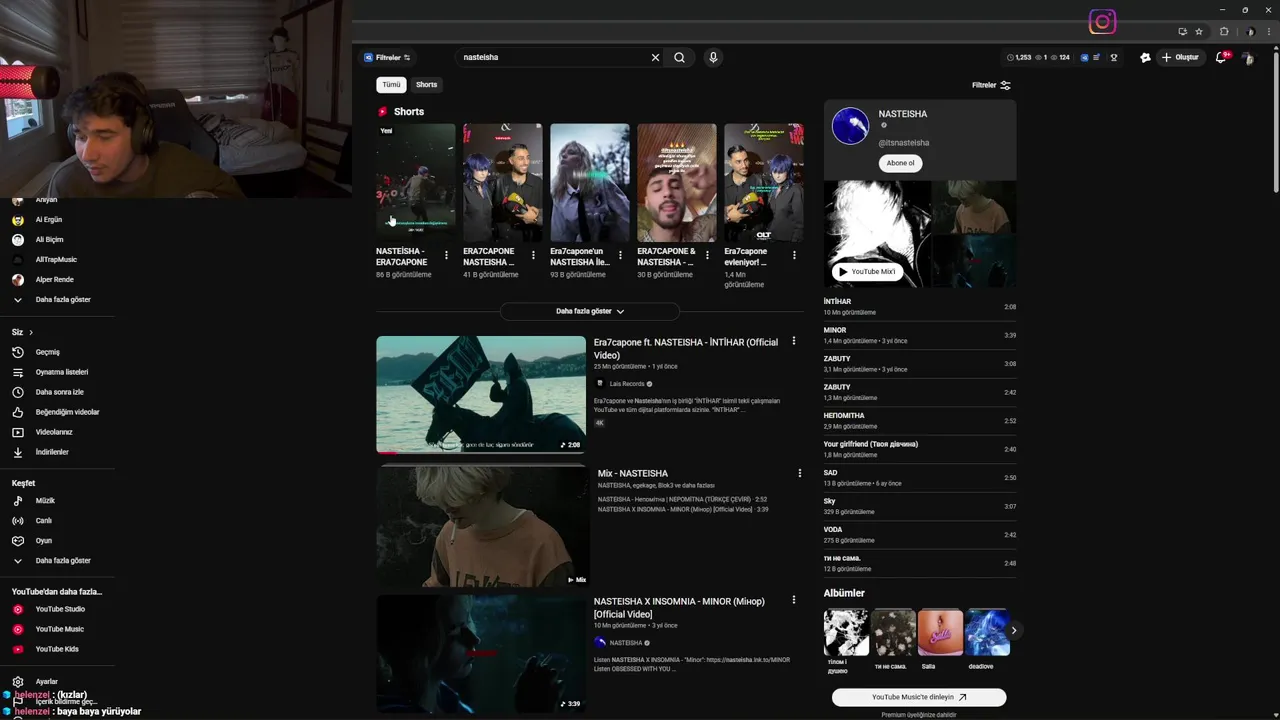Click the trophy icon in extension bar

coord(1114,57)
